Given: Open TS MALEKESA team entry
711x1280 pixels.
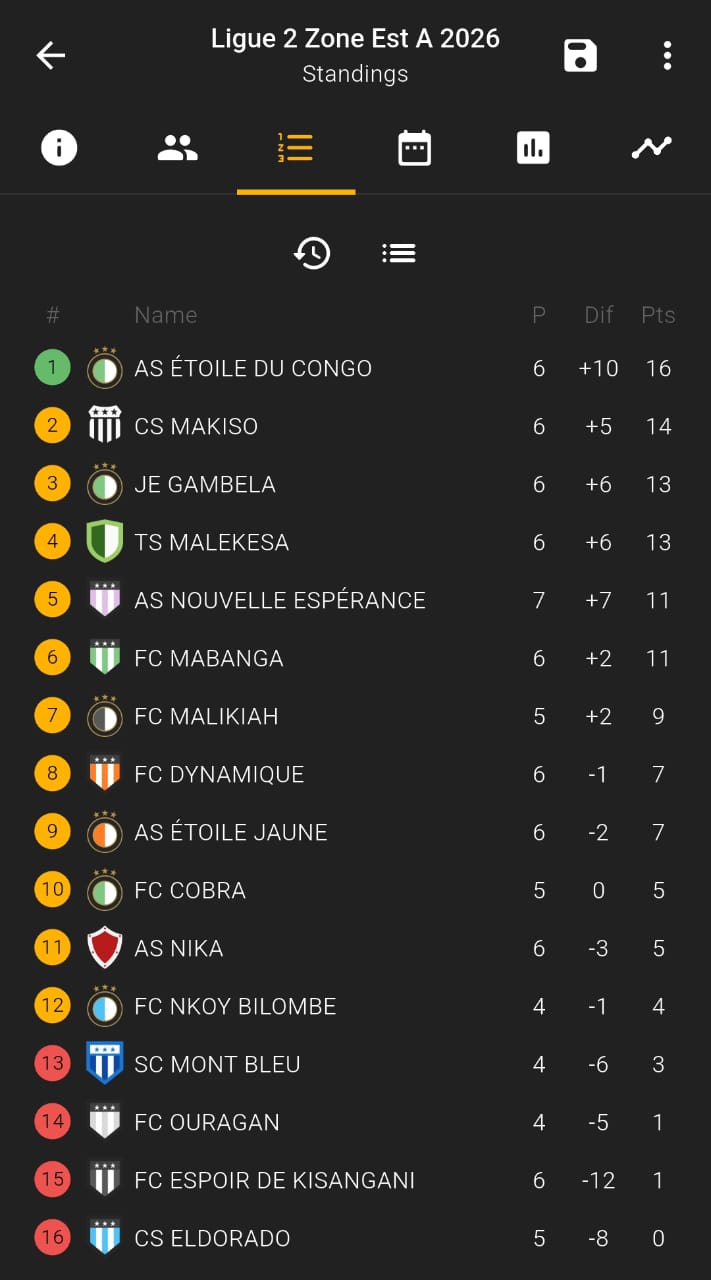Looking at the screenshot, I should click(212, 542).
